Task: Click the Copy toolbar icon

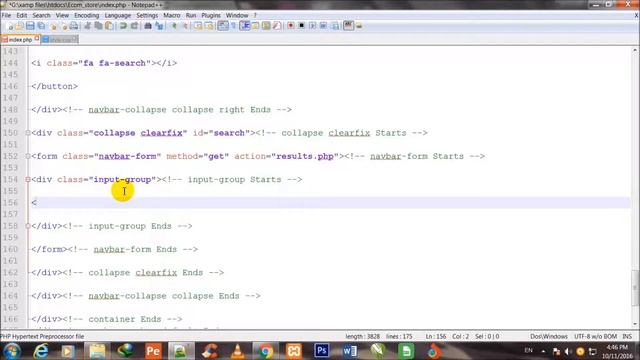Action: pos(98,26)
